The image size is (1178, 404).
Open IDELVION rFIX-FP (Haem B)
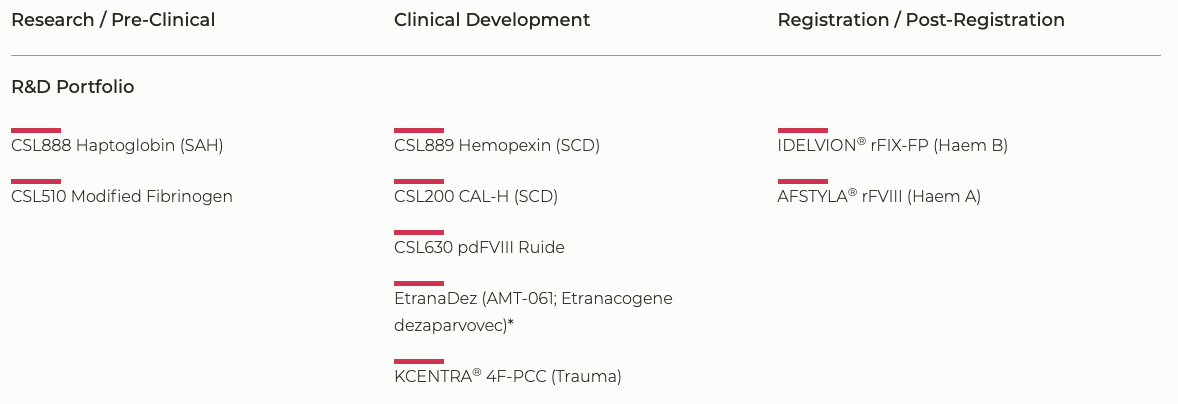click(x=892, y=146)
